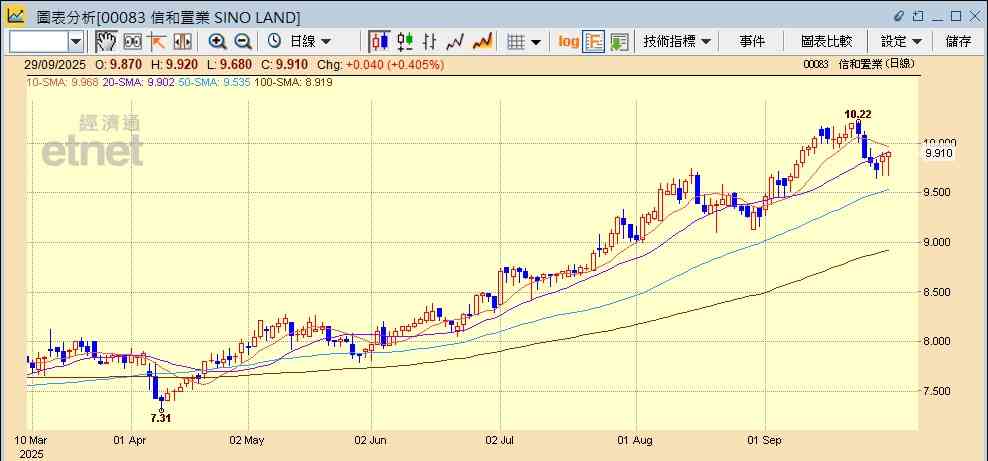Image resolution: width=988 pixels, height=461 pixels.
Task: Click the clock period icon
Action: (274, 41)
